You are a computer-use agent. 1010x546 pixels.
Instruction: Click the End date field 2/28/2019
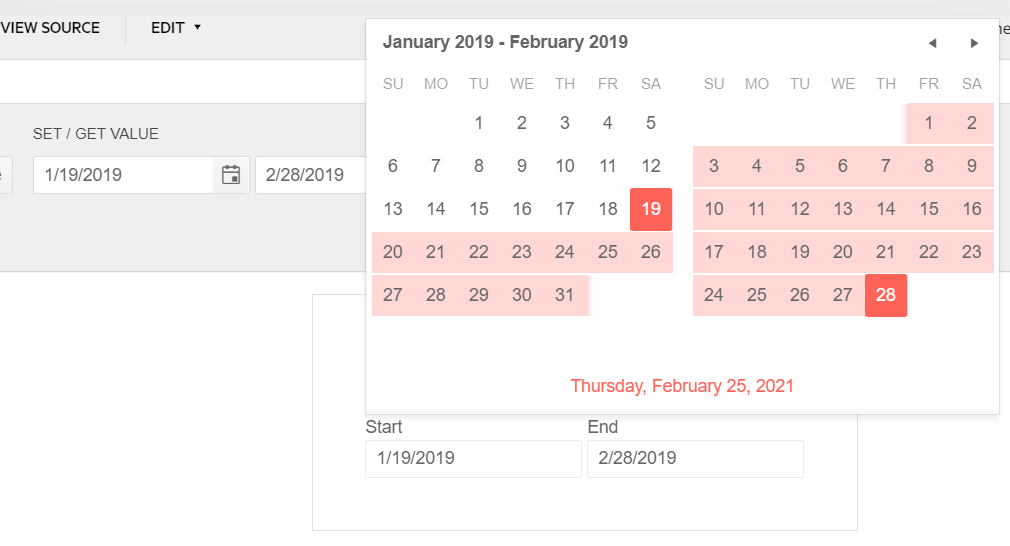click(x=695, y=458)
